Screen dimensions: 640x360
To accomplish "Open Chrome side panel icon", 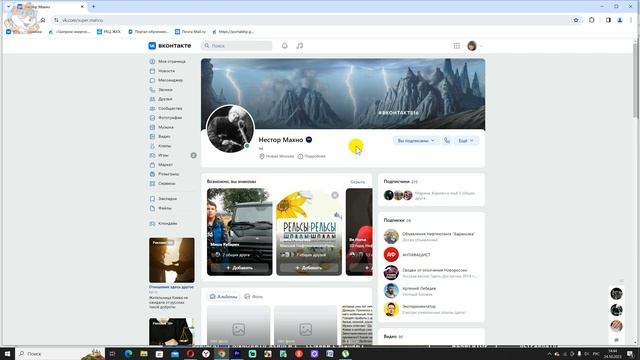I will click(608, 20).
